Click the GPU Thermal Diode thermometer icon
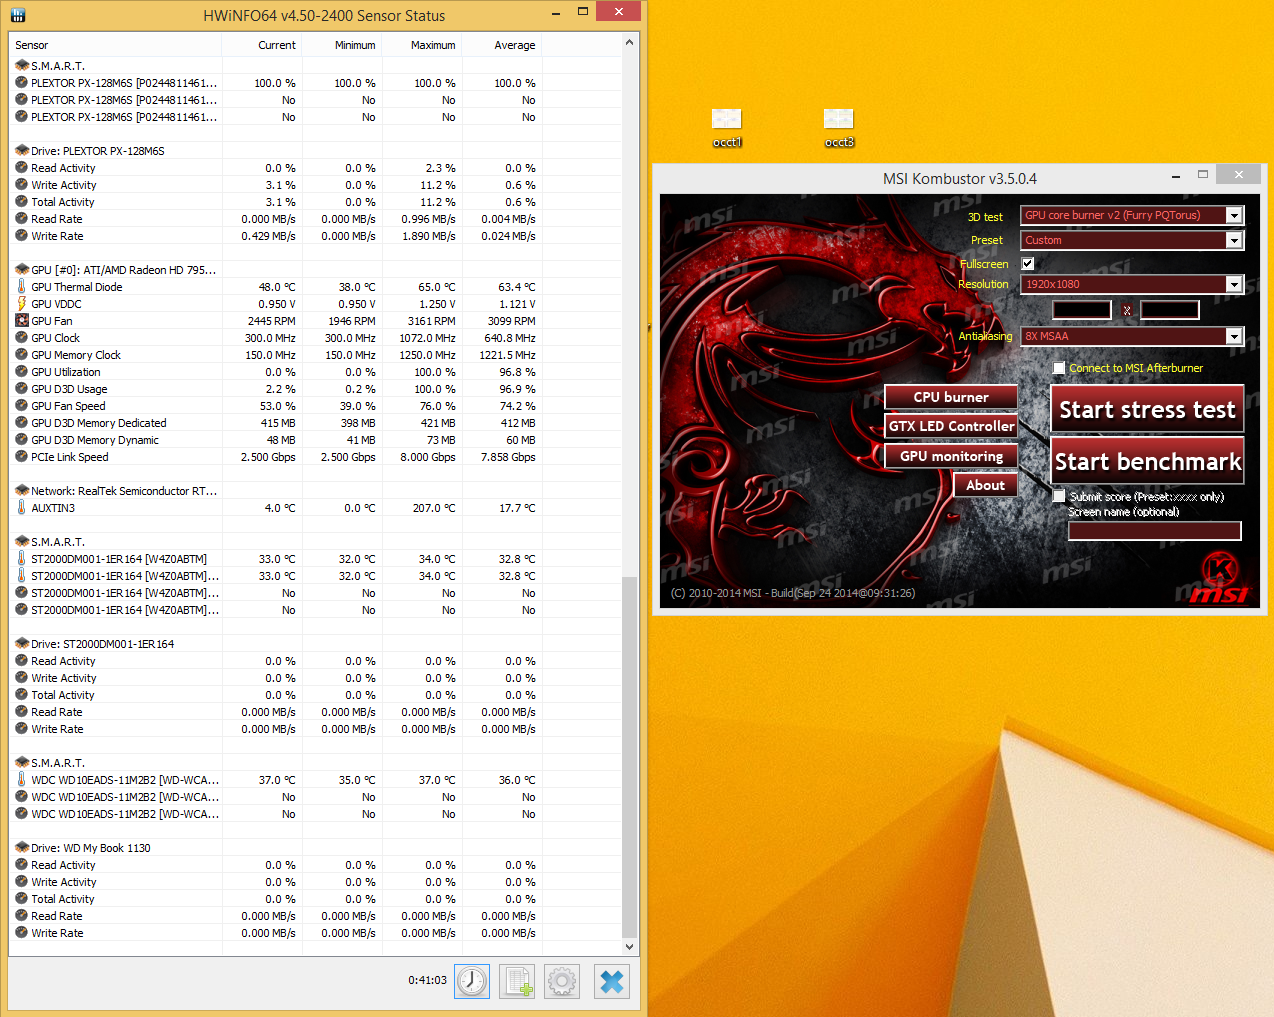Image resolution: width=1274 pixels, height=1017 pixels. point(21,287)
